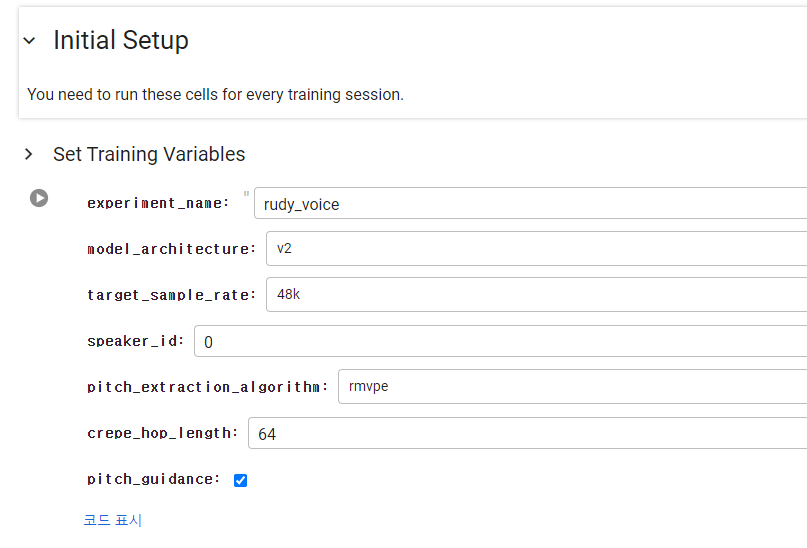The width and height of the screenshot is (807, 548).
Task: Toggle the pitch_guidance checkbox
Action: pos(240,480)
